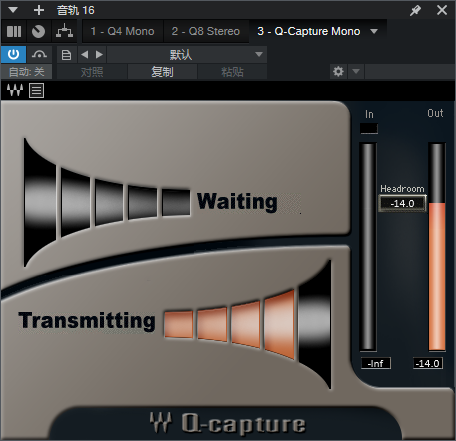Click the Waves logo icon

[x=15, y=90]
